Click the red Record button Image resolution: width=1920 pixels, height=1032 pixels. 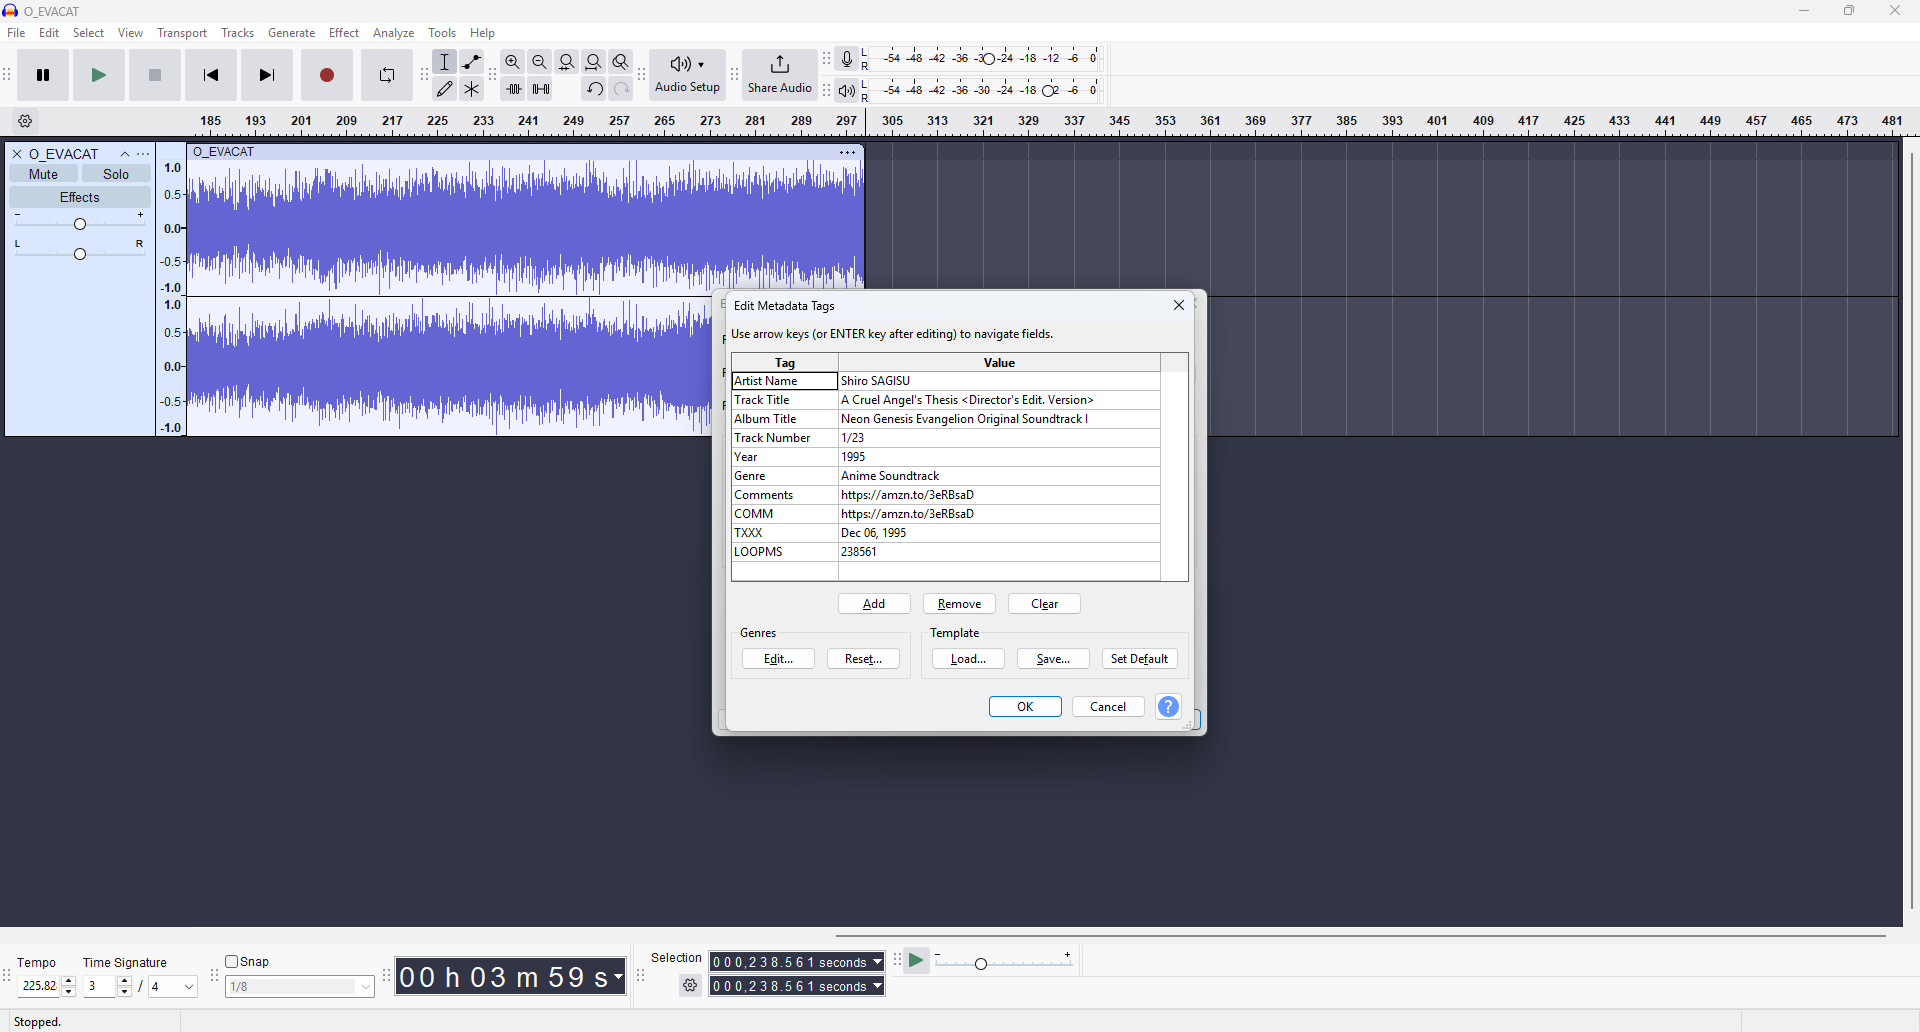pyautogui.click(x=327, y=75)
